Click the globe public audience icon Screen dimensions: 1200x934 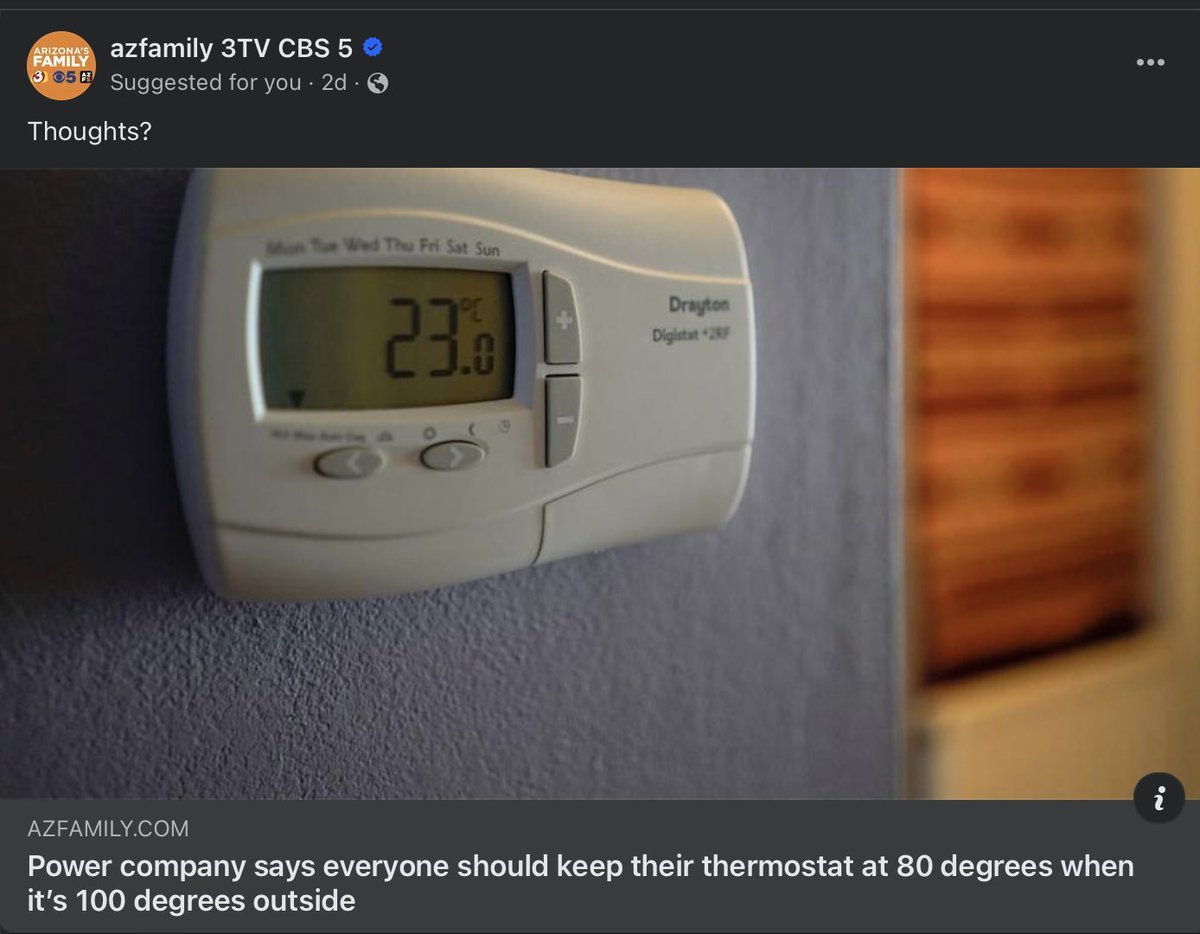point(377,84)
